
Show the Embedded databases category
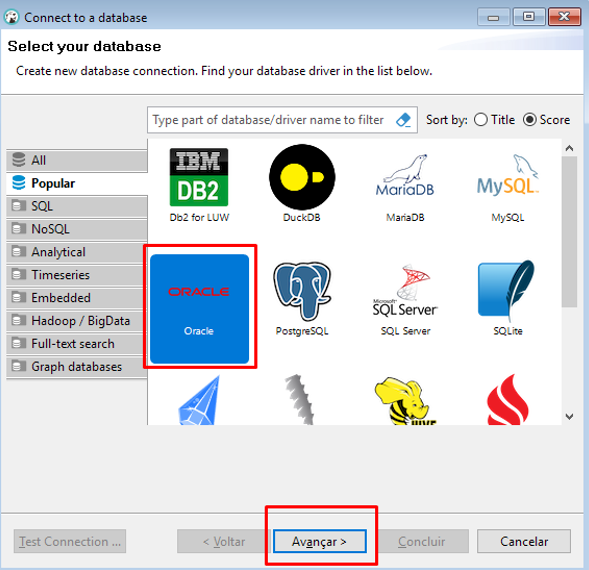click(77, 298)
